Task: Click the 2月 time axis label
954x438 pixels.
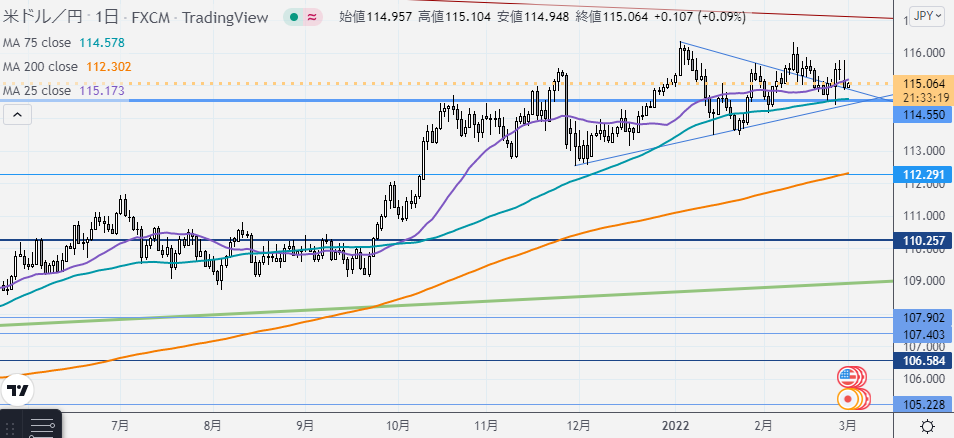Action: coord(763,424)
